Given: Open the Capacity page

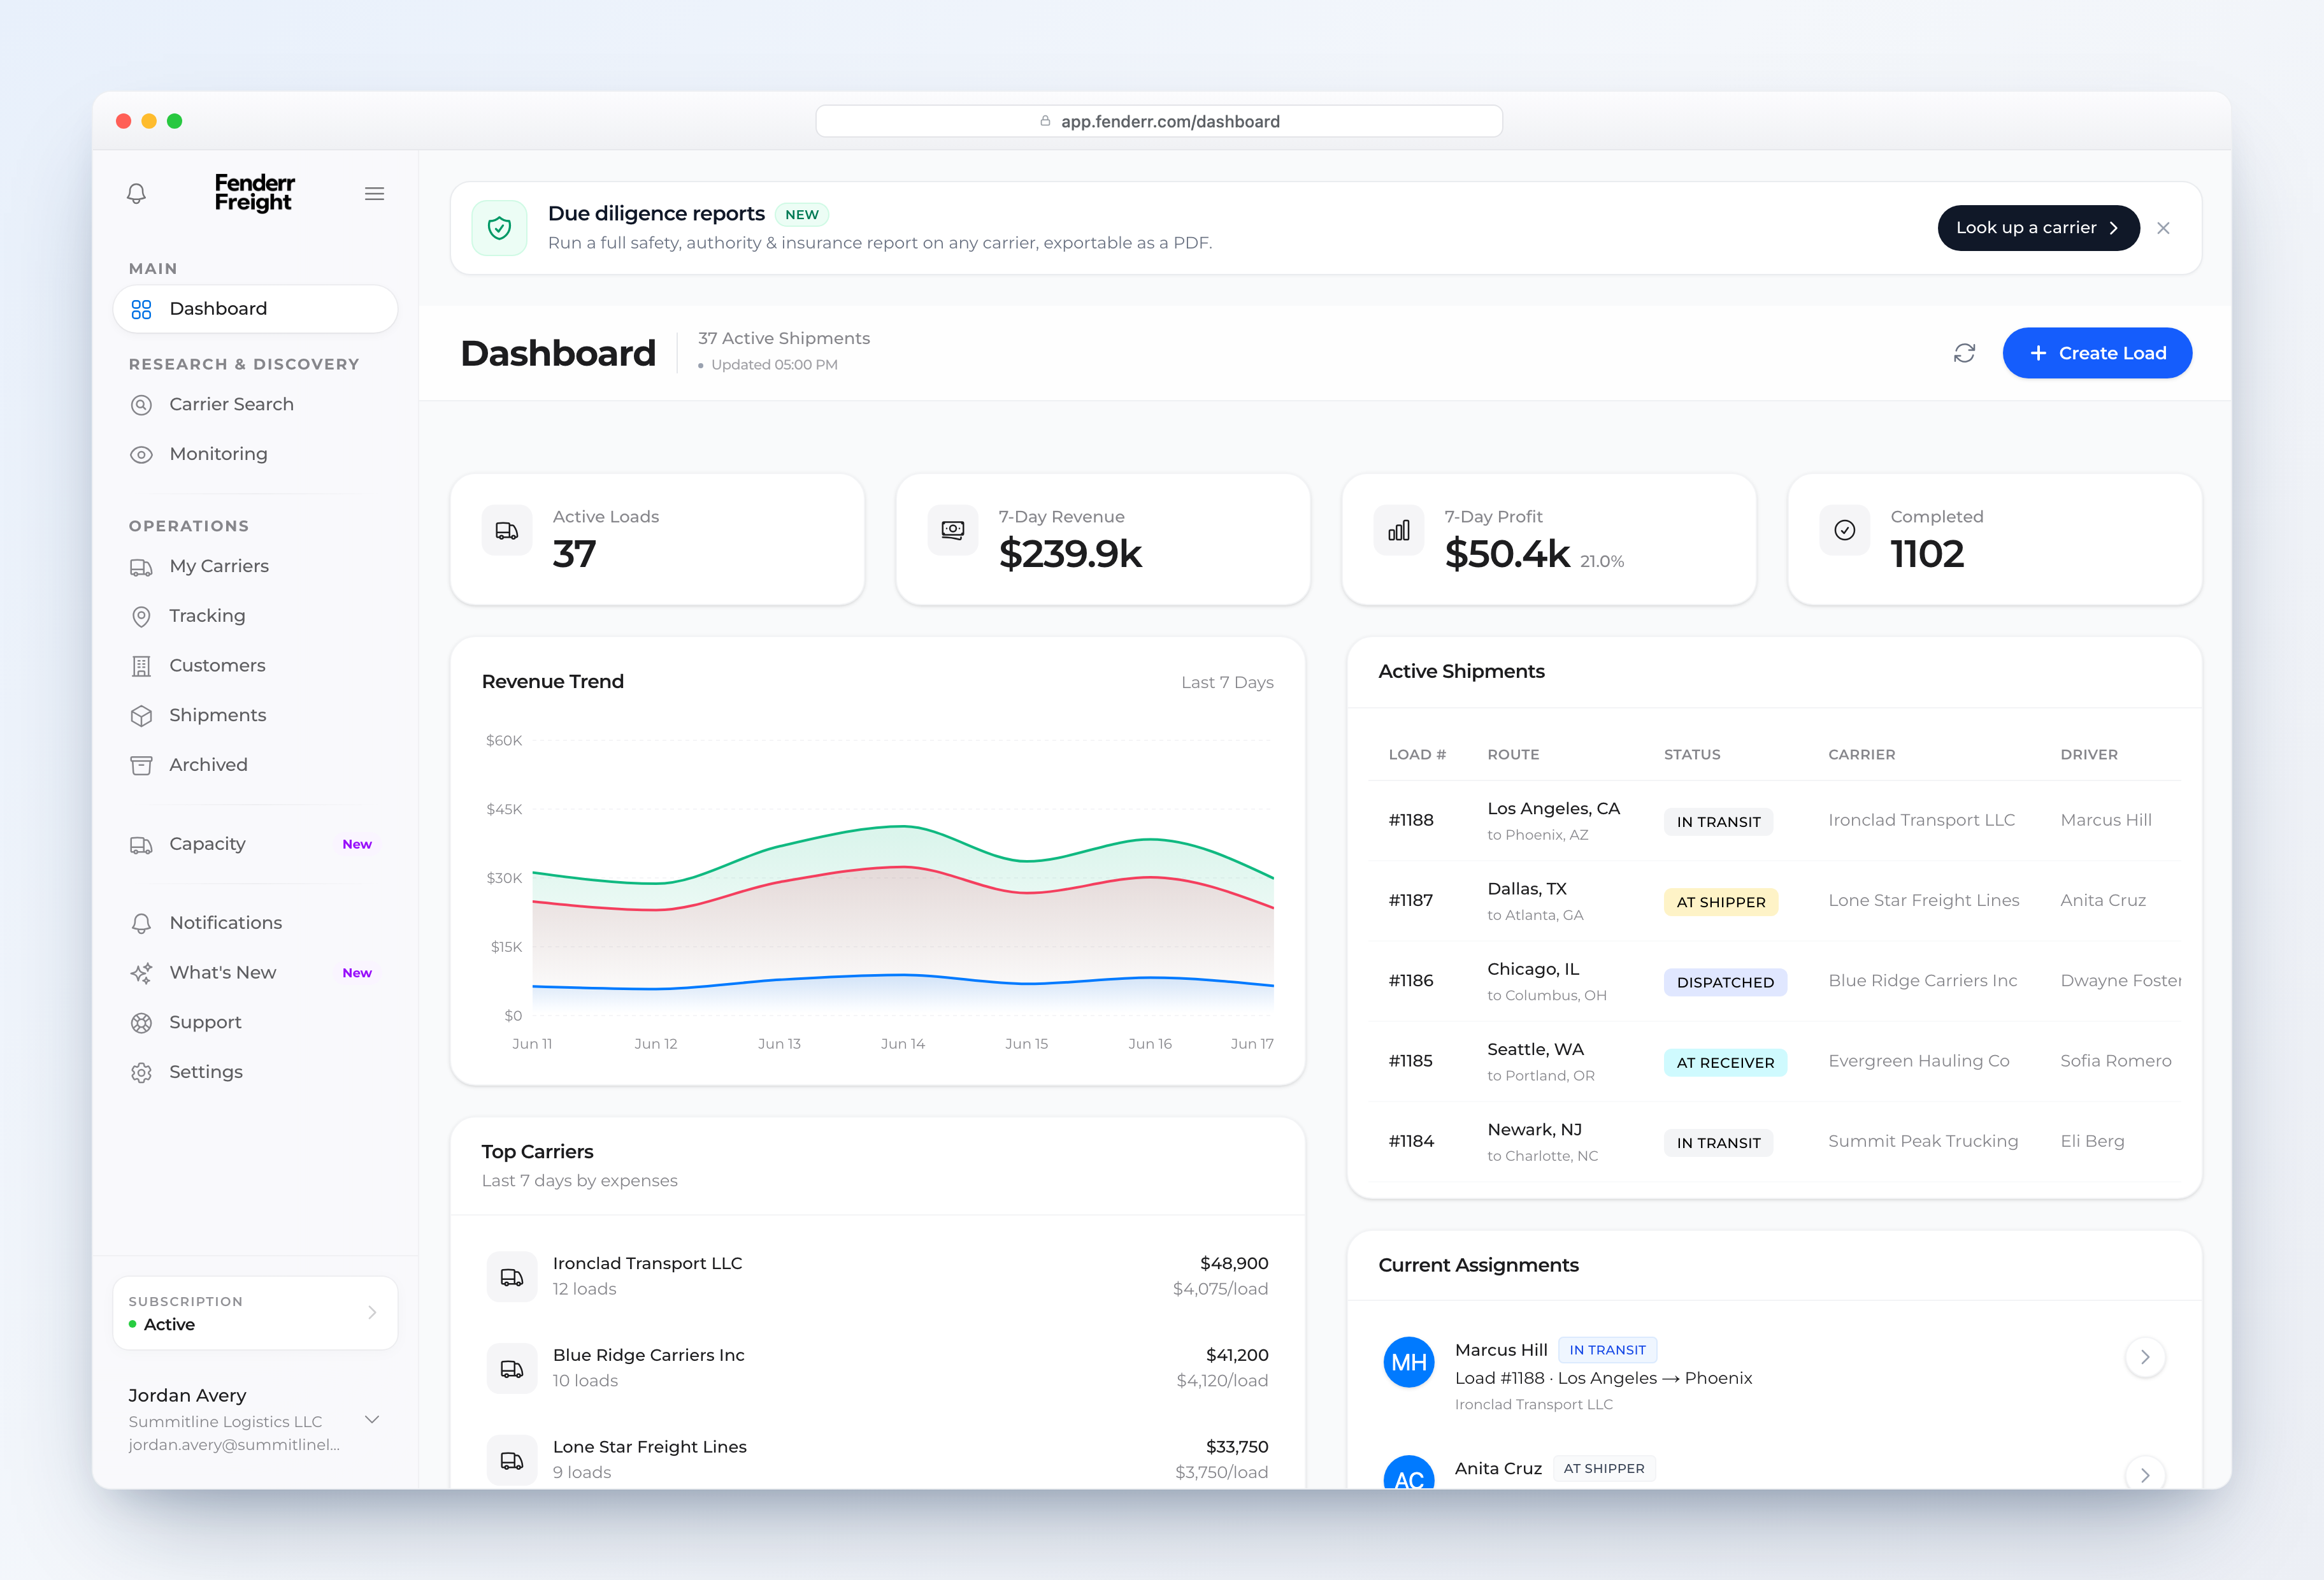Looking at the screenshot, I should tap(255, 844).
